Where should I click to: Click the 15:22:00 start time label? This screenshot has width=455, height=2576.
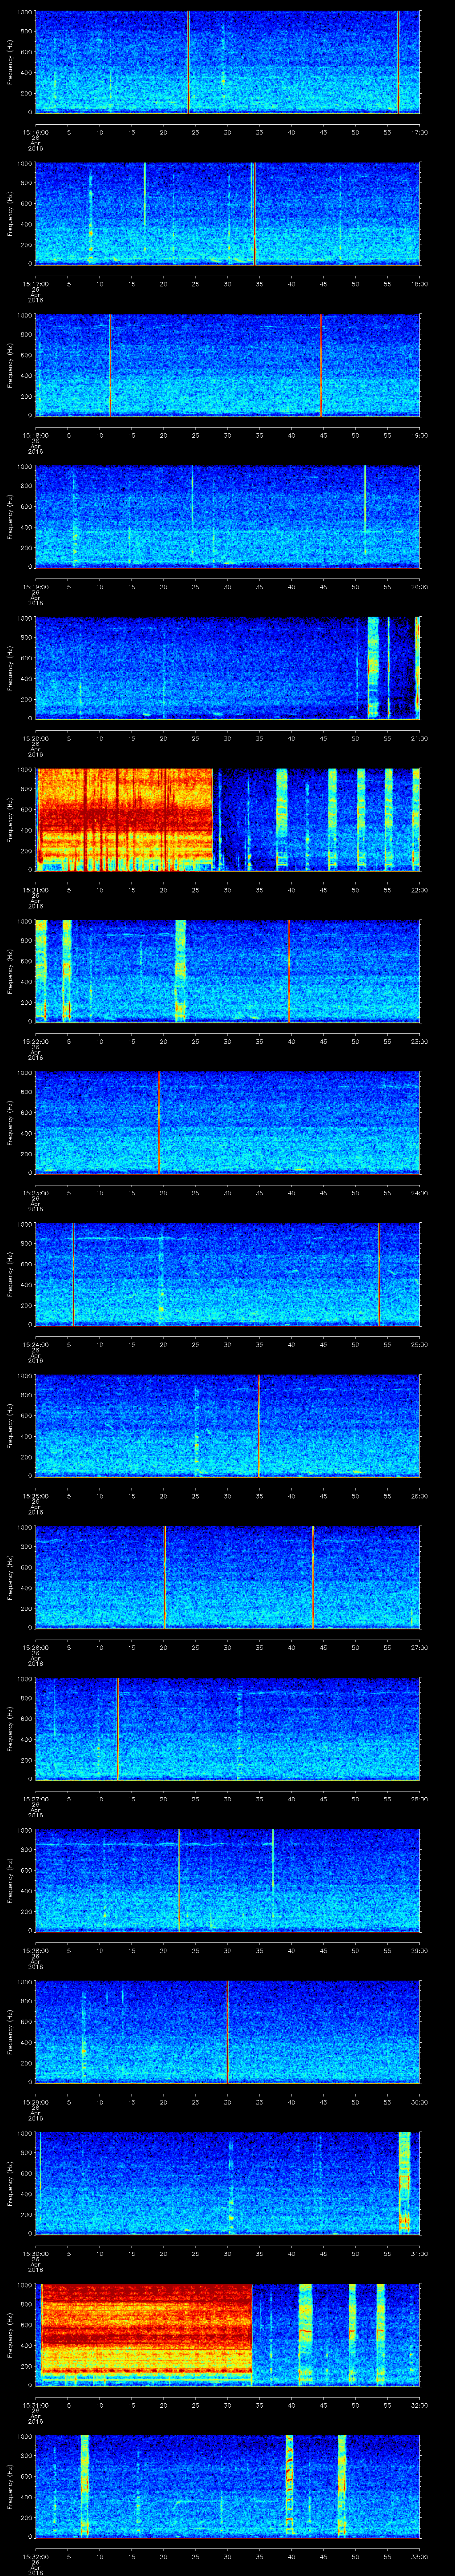36,1041
